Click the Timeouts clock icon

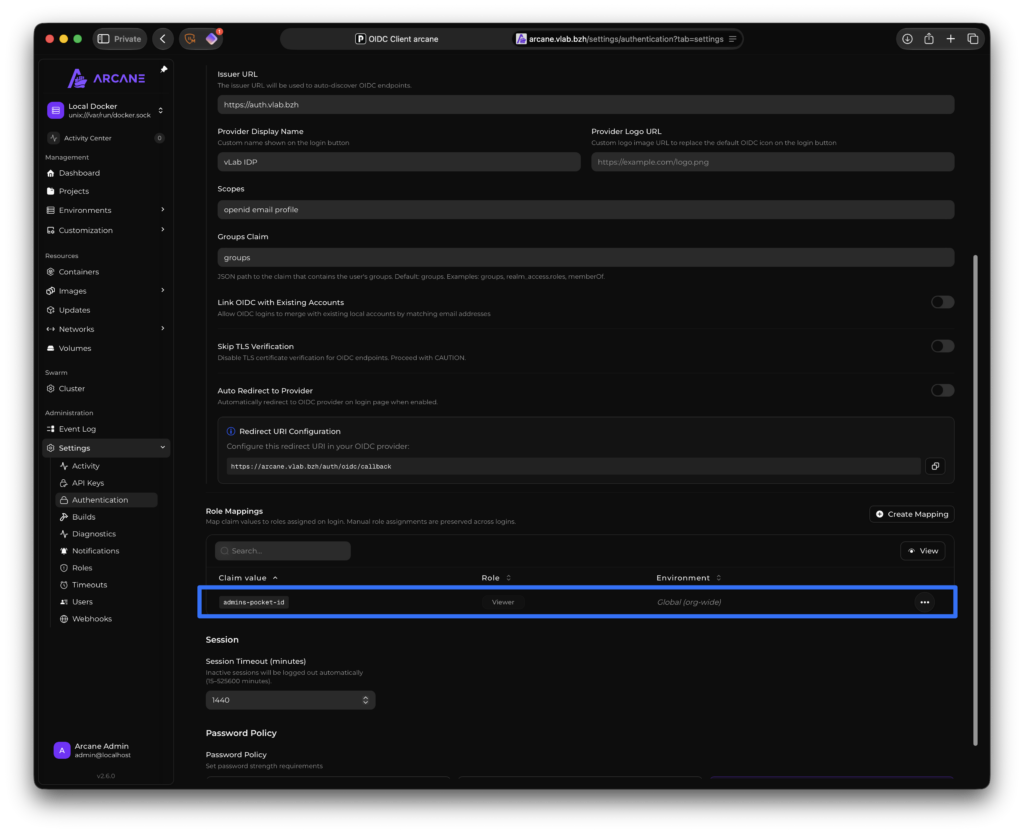[x=63, y=585]
